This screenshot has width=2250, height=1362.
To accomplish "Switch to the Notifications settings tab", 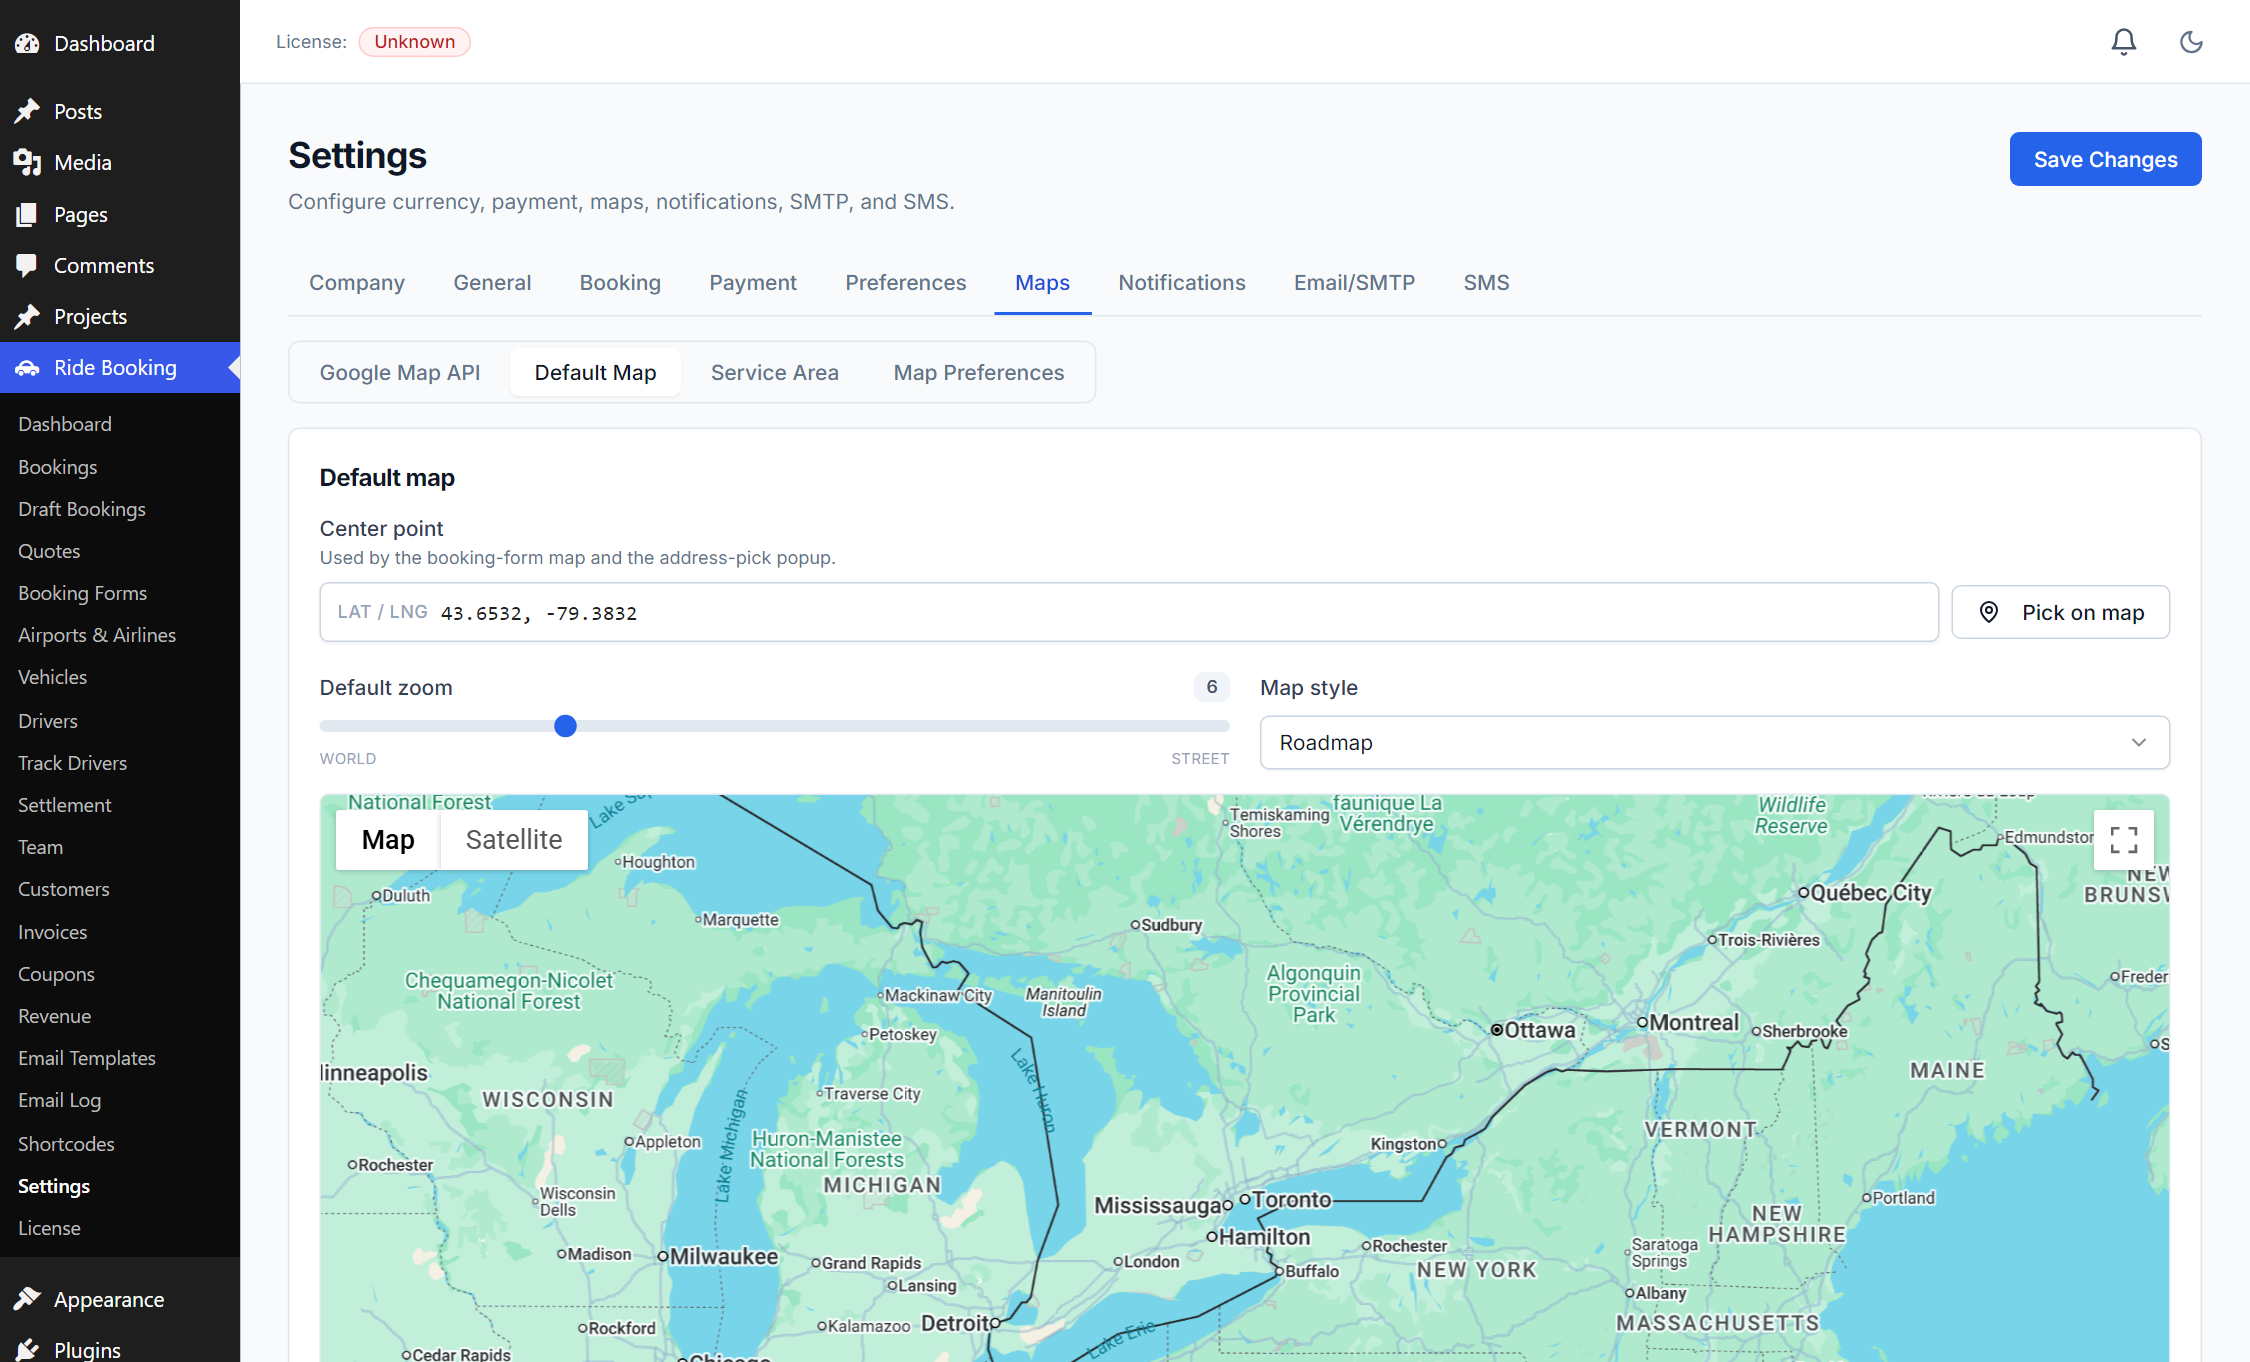I will click(1181, 282).
